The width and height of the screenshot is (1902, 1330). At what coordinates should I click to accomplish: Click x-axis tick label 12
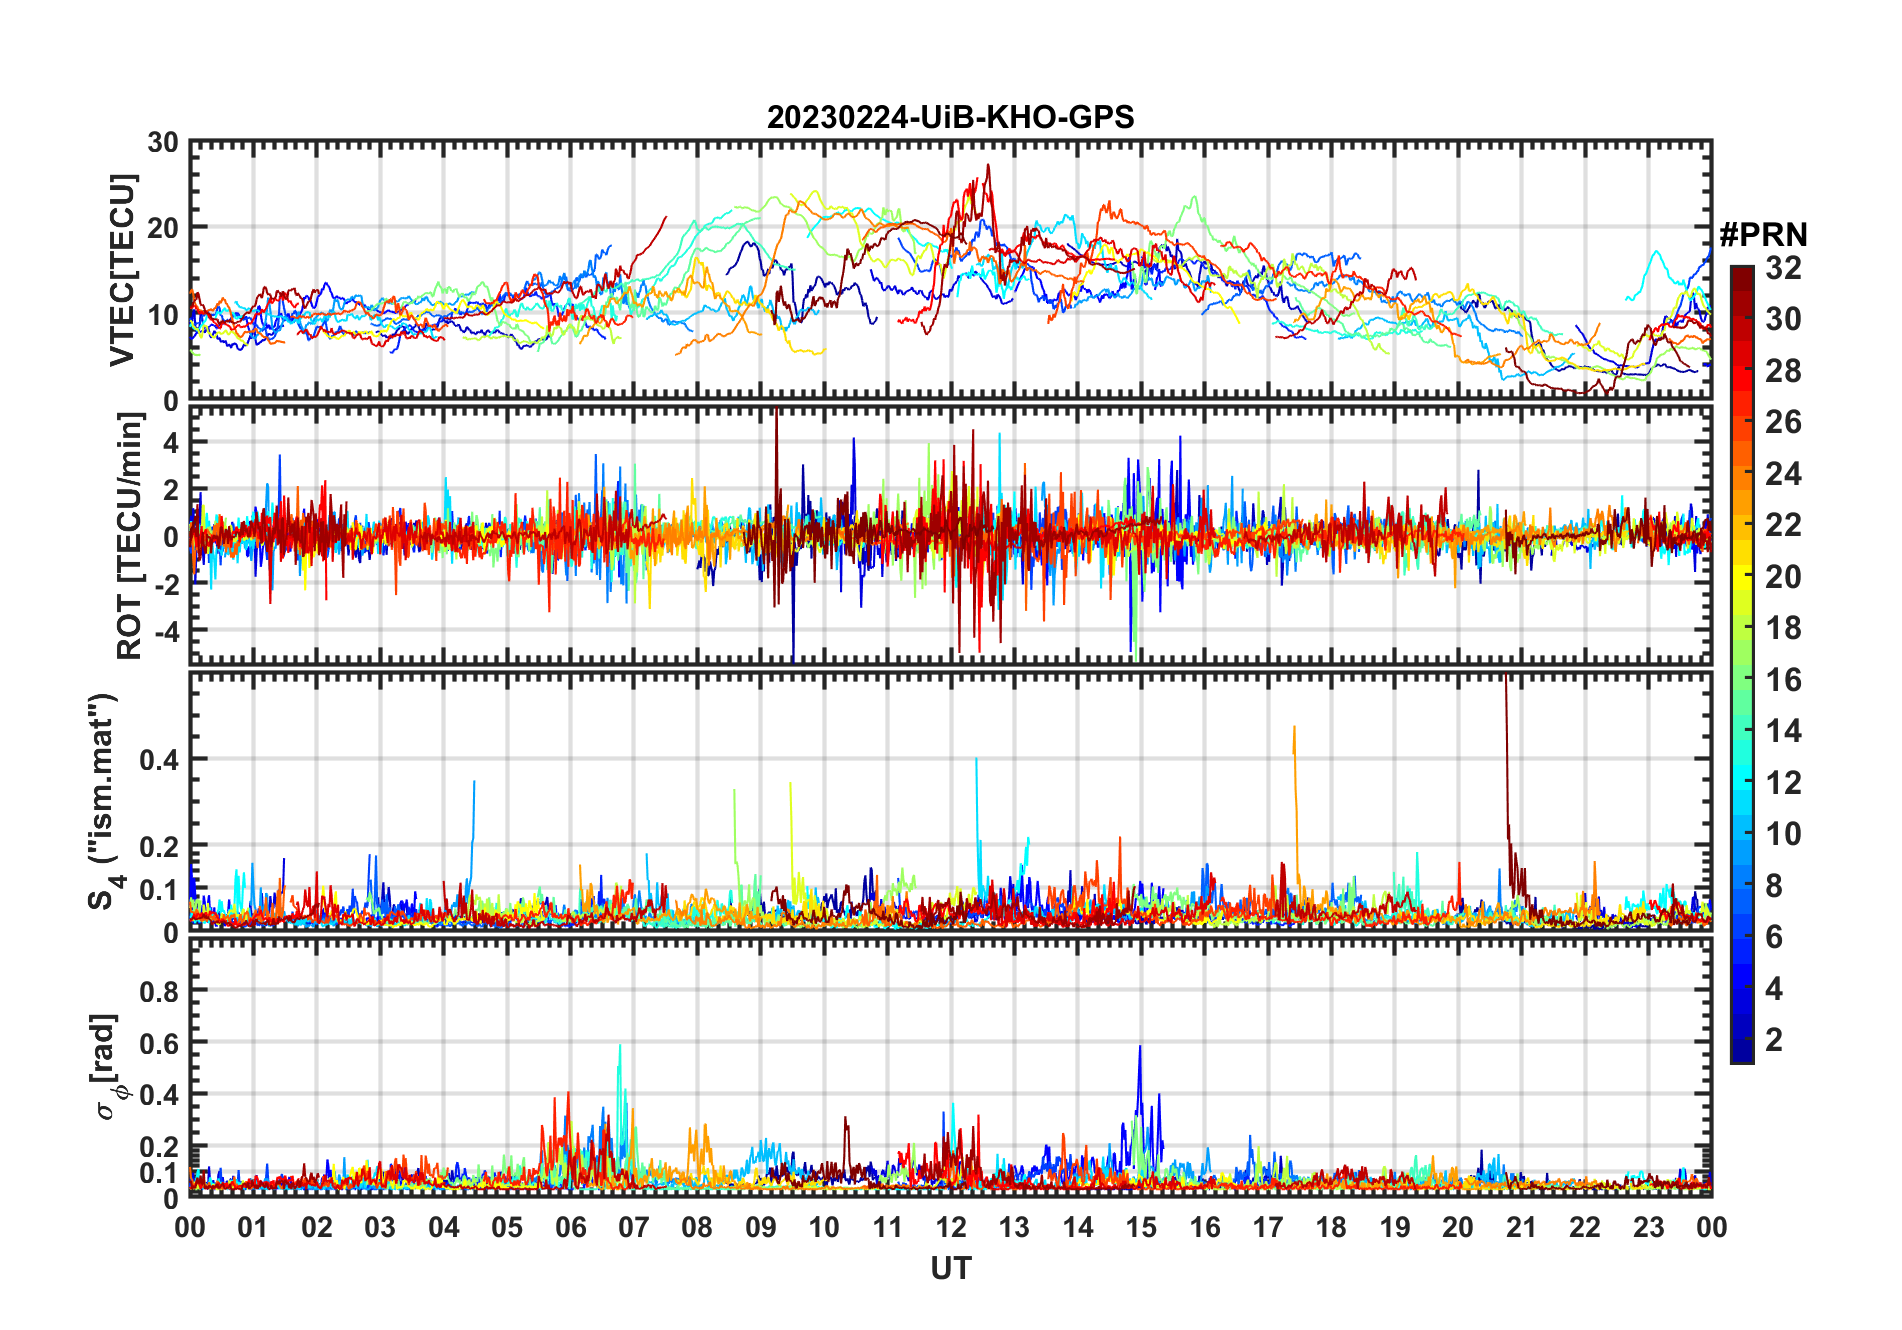coord(950,1227)
